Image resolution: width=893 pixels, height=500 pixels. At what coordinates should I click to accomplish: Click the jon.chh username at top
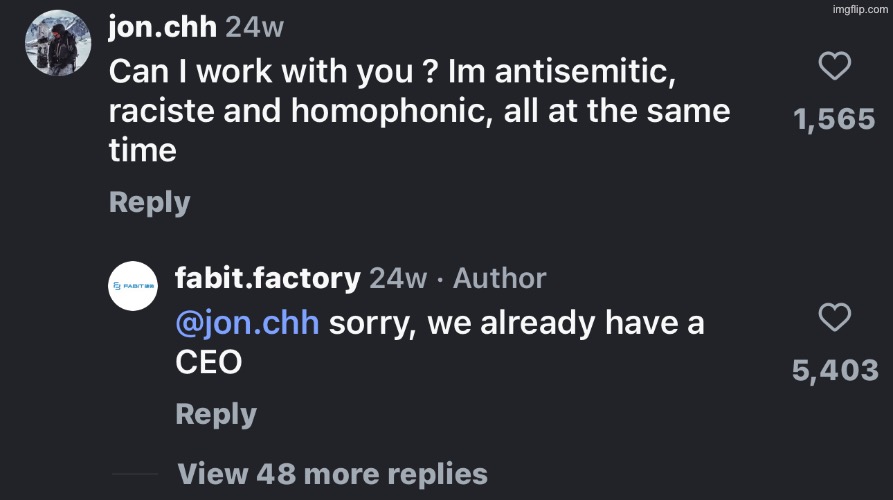click(162, 27)
